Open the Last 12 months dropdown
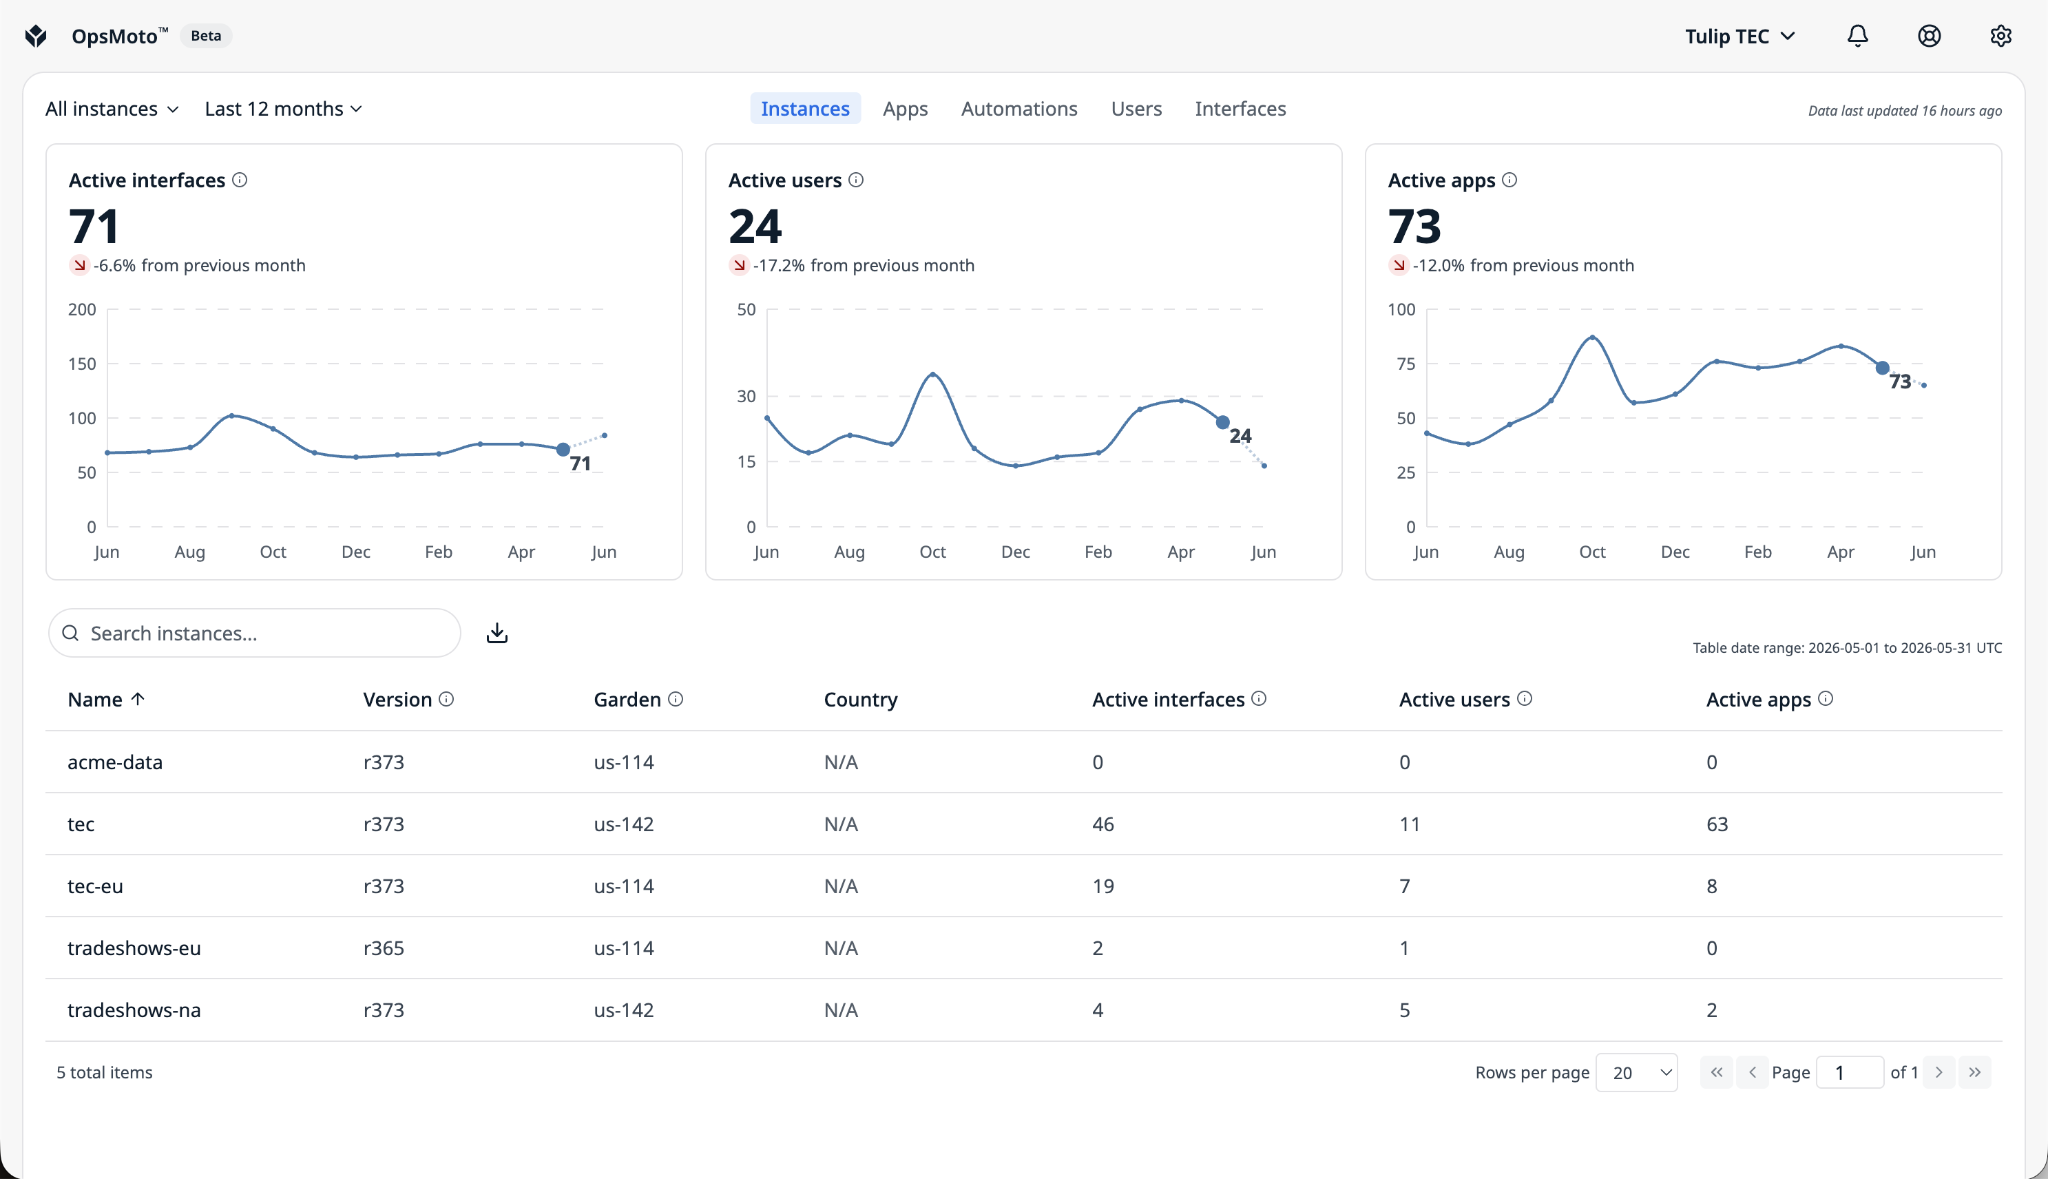The width and height of the screenshot is (2048, 1179). click(284, 109)
